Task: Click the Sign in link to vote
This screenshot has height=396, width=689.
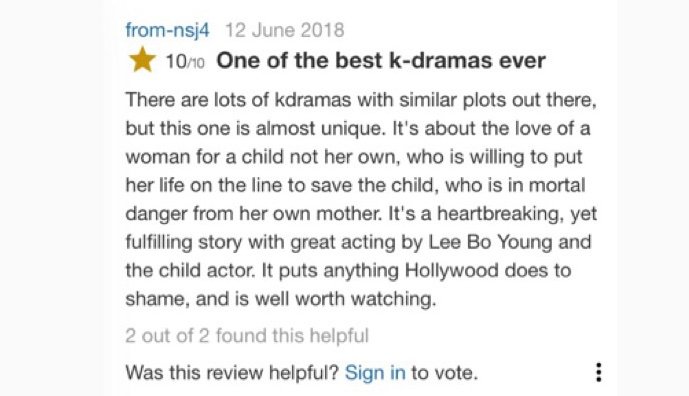Action: click(375, 373)
